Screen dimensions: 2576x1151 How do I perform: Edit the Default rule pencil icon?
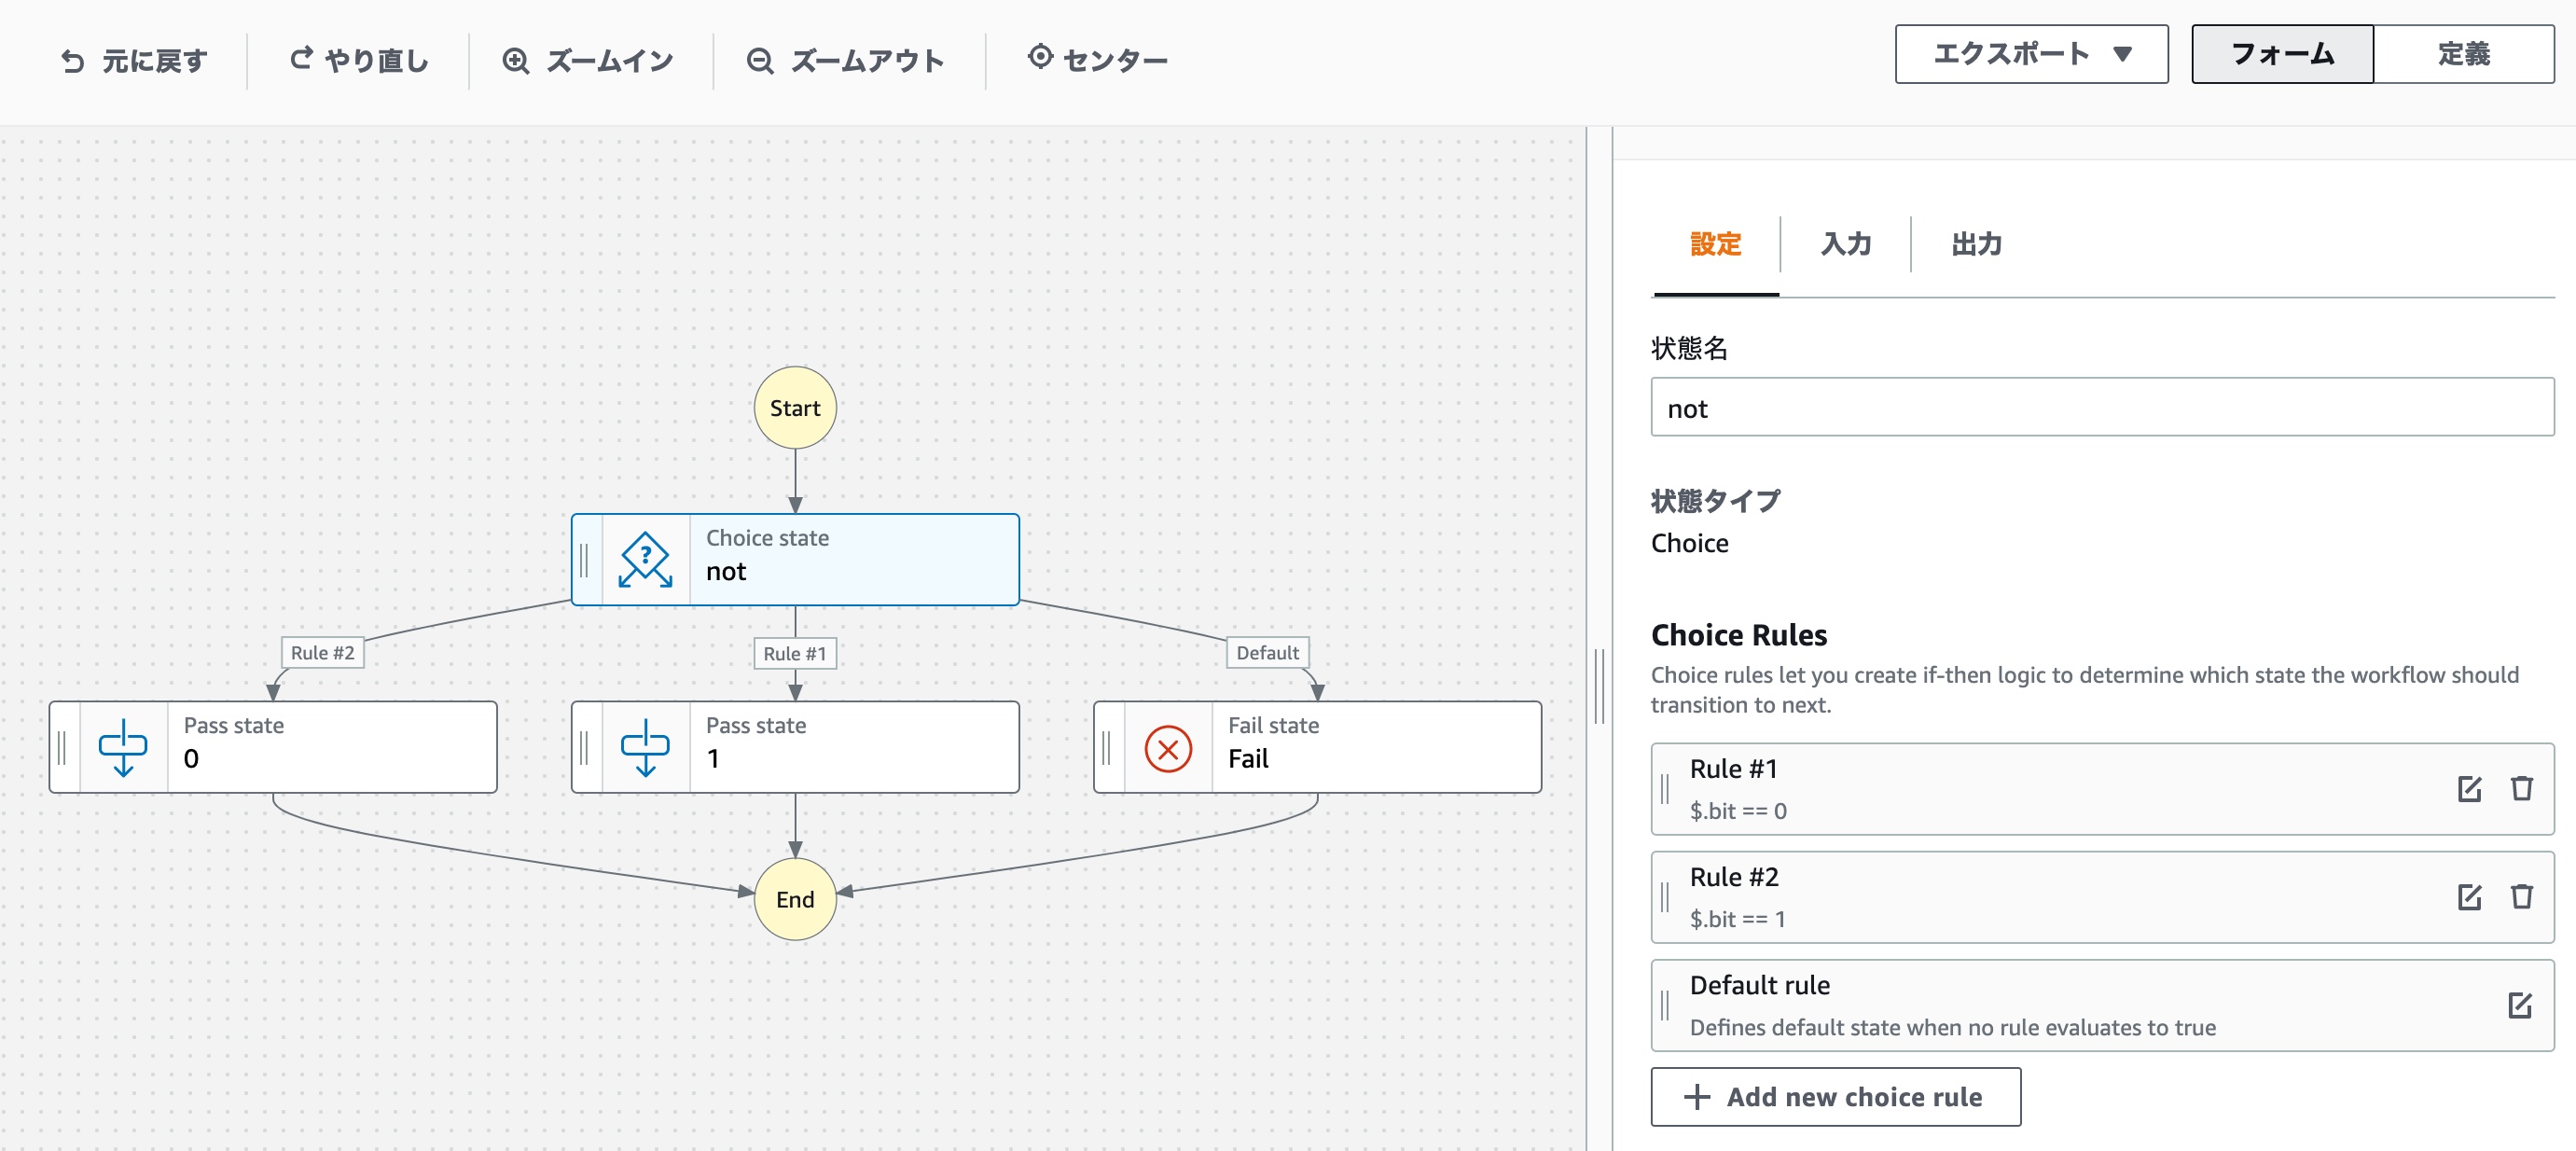coord(2519,1005)
